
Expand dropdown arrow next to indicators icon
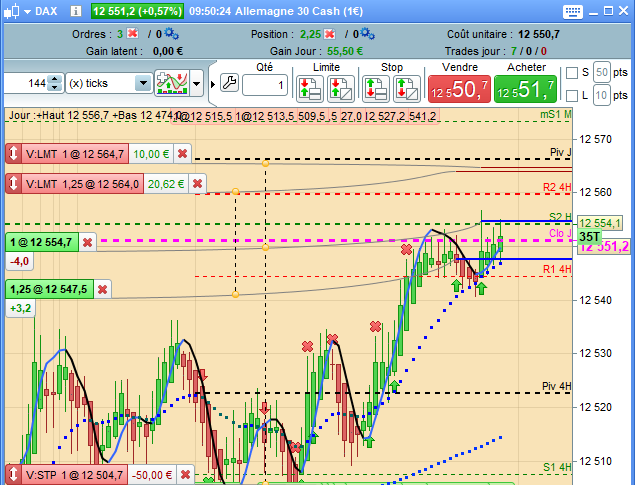pos(196,84)
